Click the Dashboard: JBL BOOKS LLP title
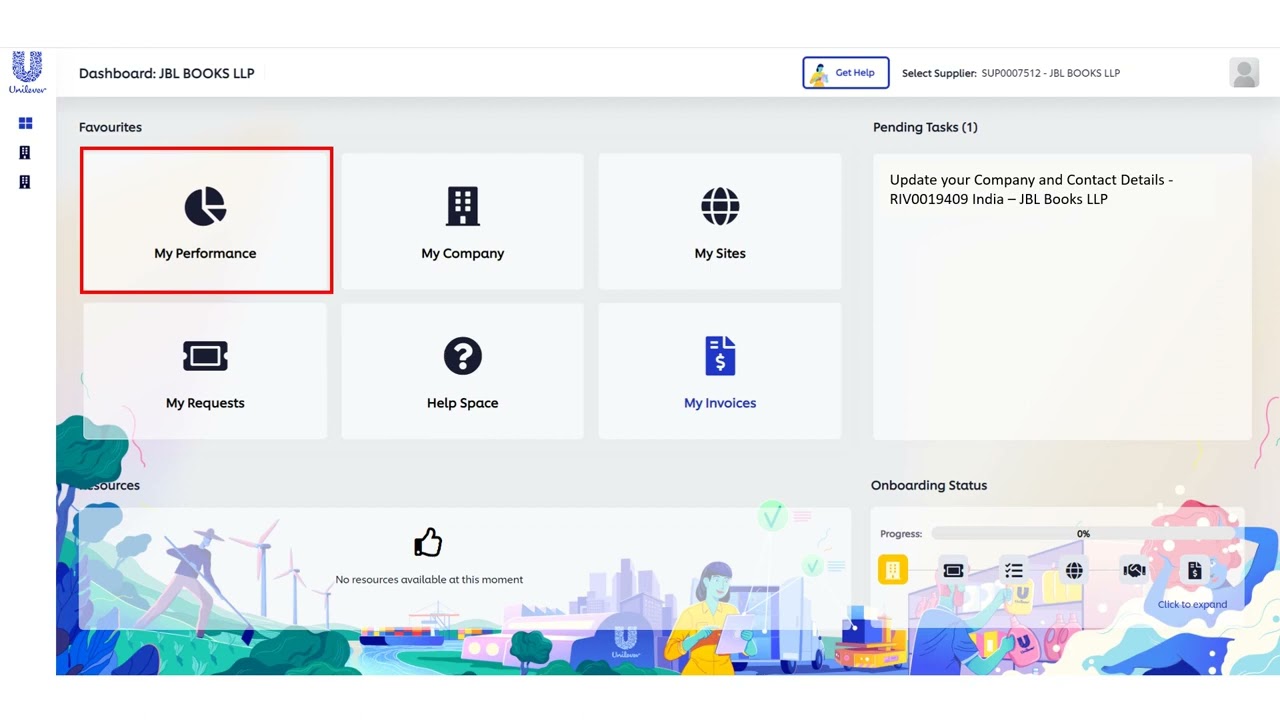This screenshot has height=720, width=1280. (167, 73)
